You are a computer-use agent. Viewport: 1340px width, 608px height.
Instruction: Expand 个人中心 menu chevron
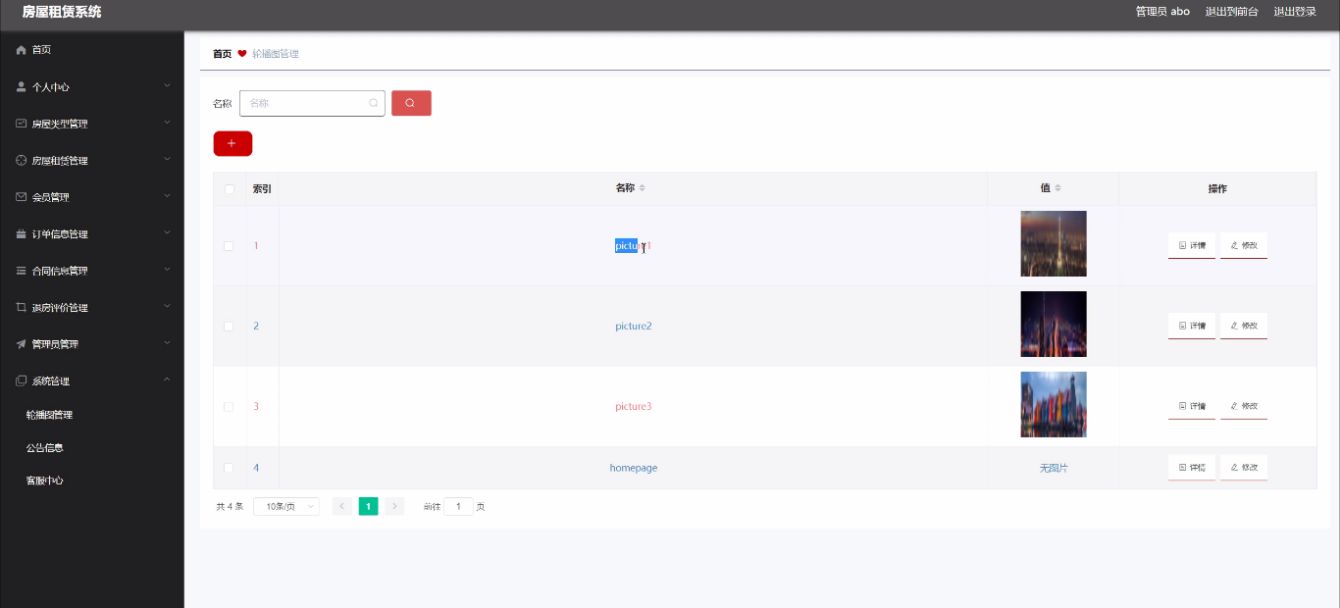pos(167,87)
